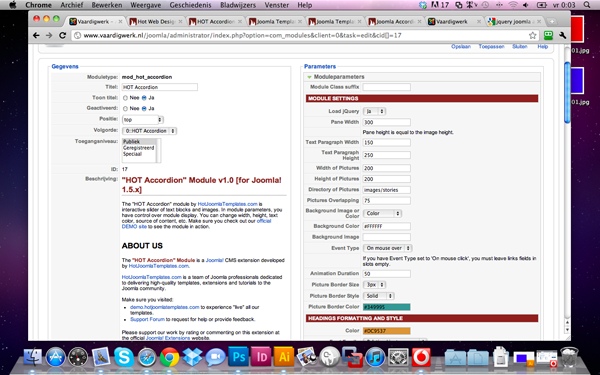Select Ja for Geactiveerd
This screenshot has width=600, height=375.
click(144, 109)
